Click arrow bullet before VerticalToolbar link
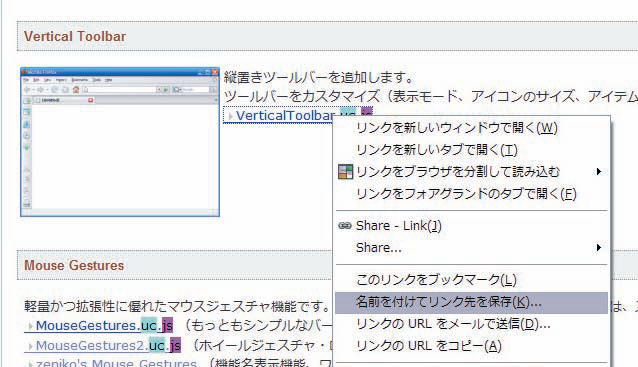 click(x=230, y=116)
